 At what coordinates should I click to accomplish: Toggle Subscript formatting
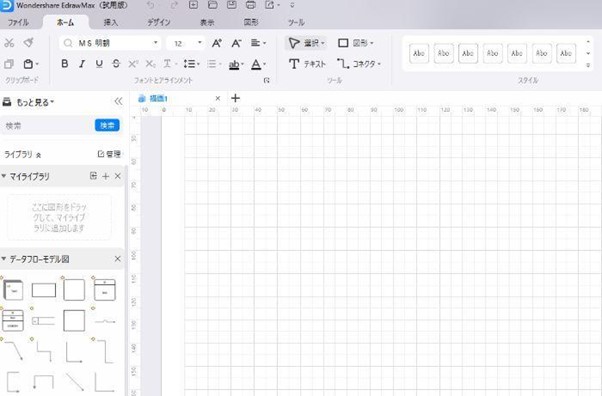(x=150, y=64)
